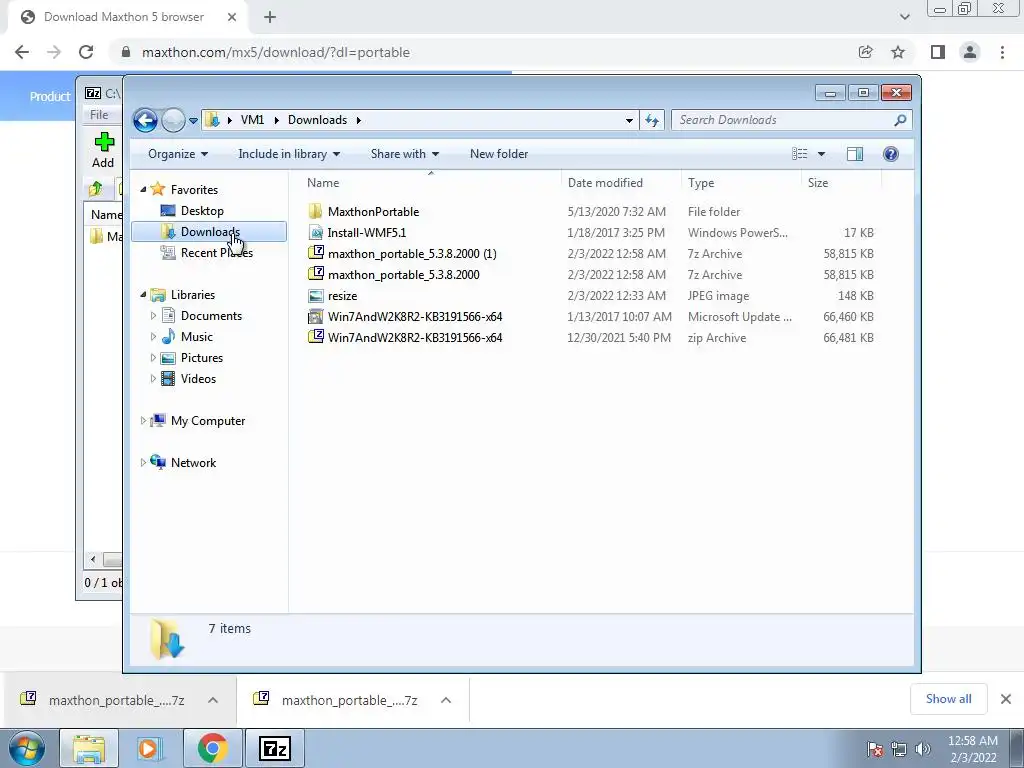The height and width of the screenshot is (768, 1024).
Task: Open the More view options arrow
Action: (x=822, y=154)
